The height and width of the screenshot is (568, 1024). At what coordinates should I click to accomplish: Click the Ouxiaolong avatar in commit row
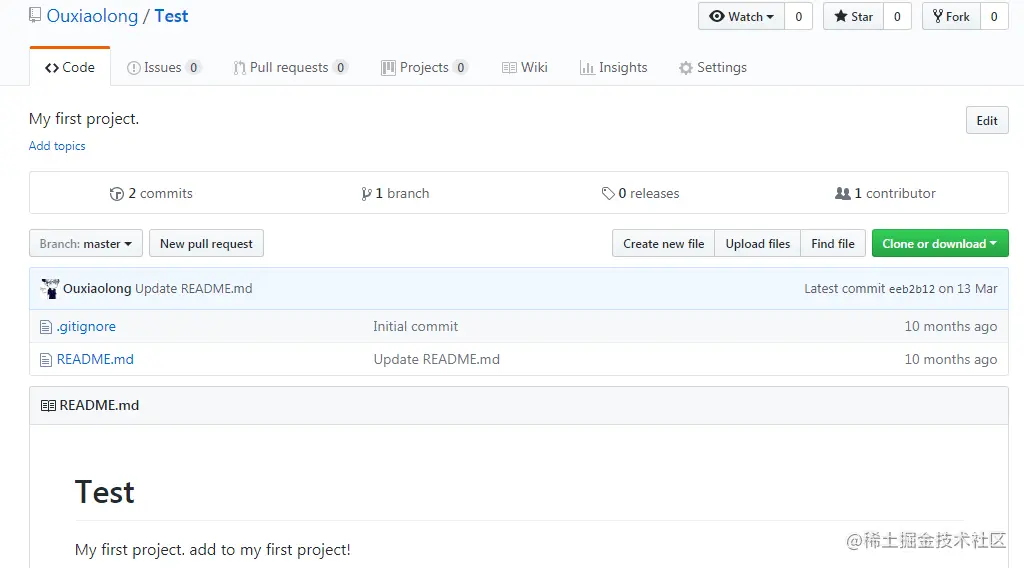point(50,289)
